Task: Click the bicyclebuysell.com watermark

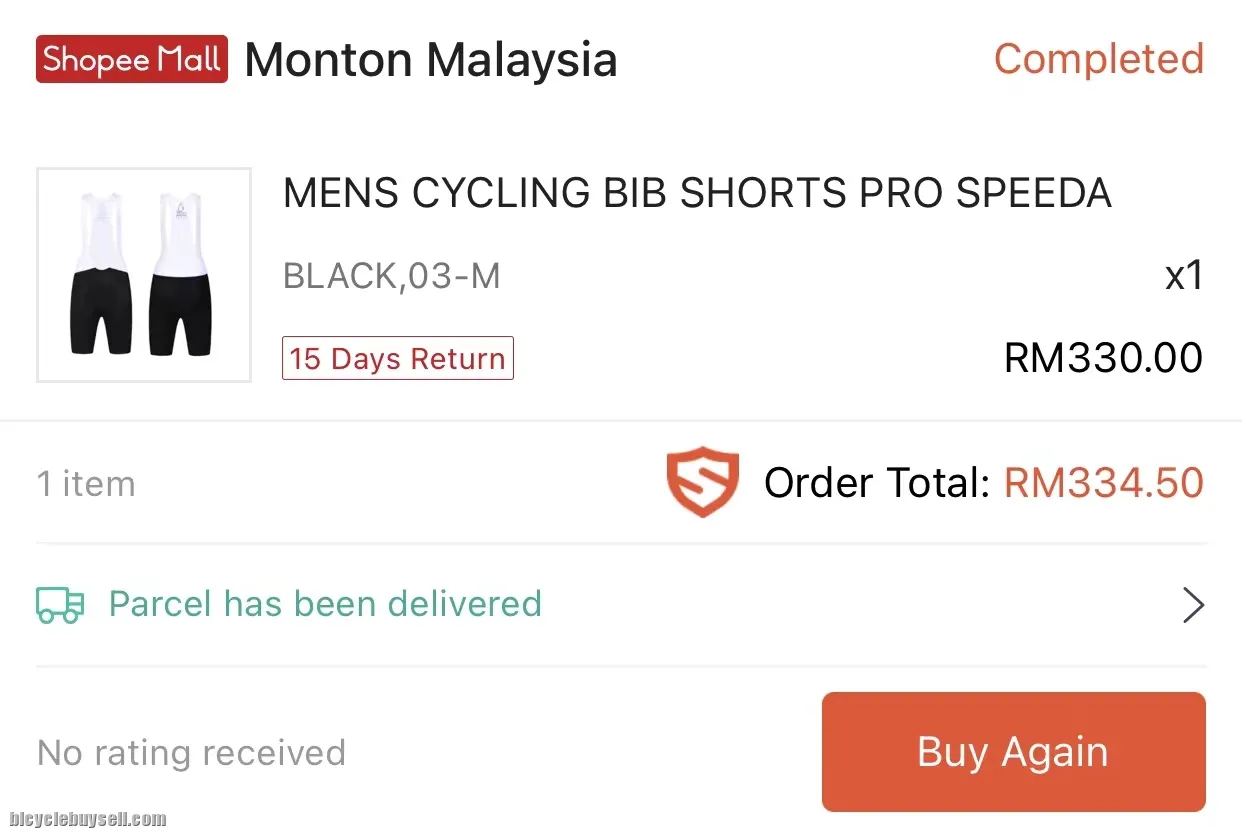Action: (84, 820)
